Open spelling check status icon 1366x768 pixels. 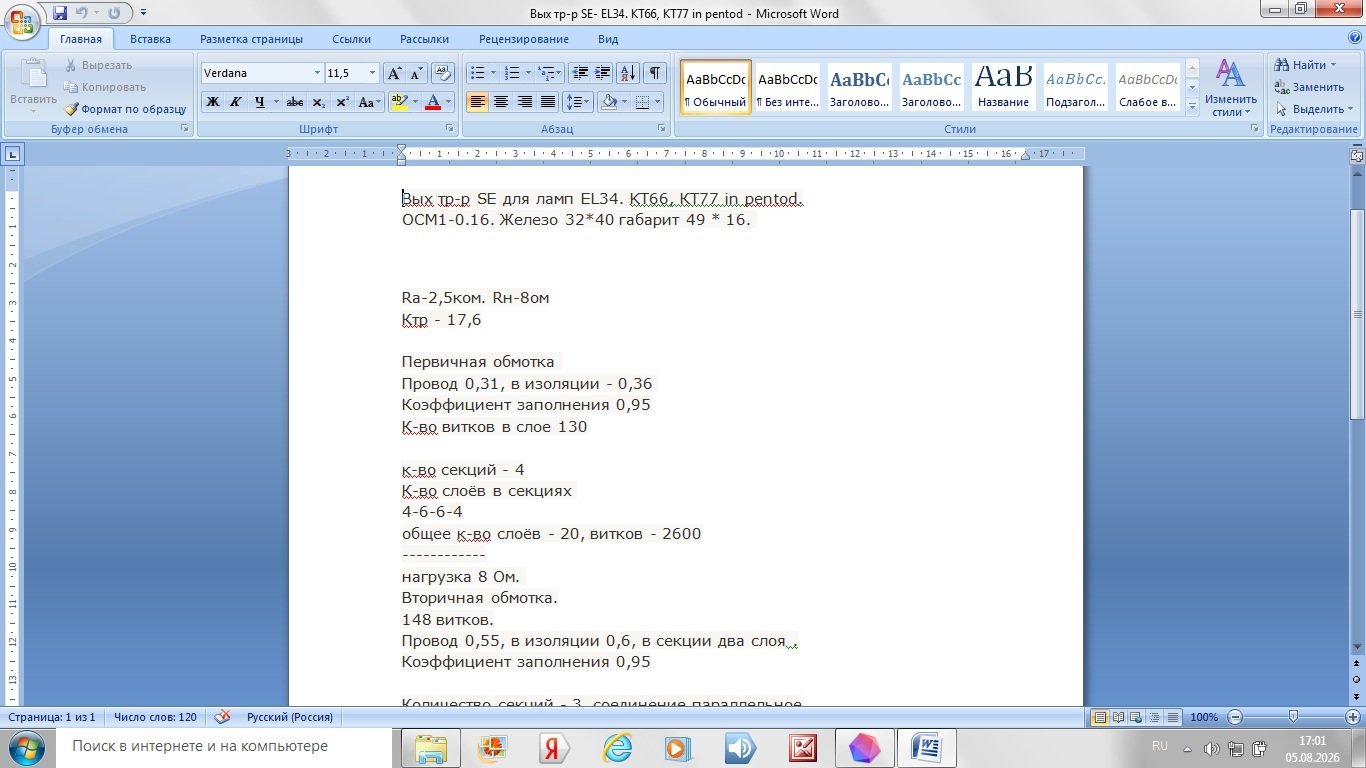223,717
